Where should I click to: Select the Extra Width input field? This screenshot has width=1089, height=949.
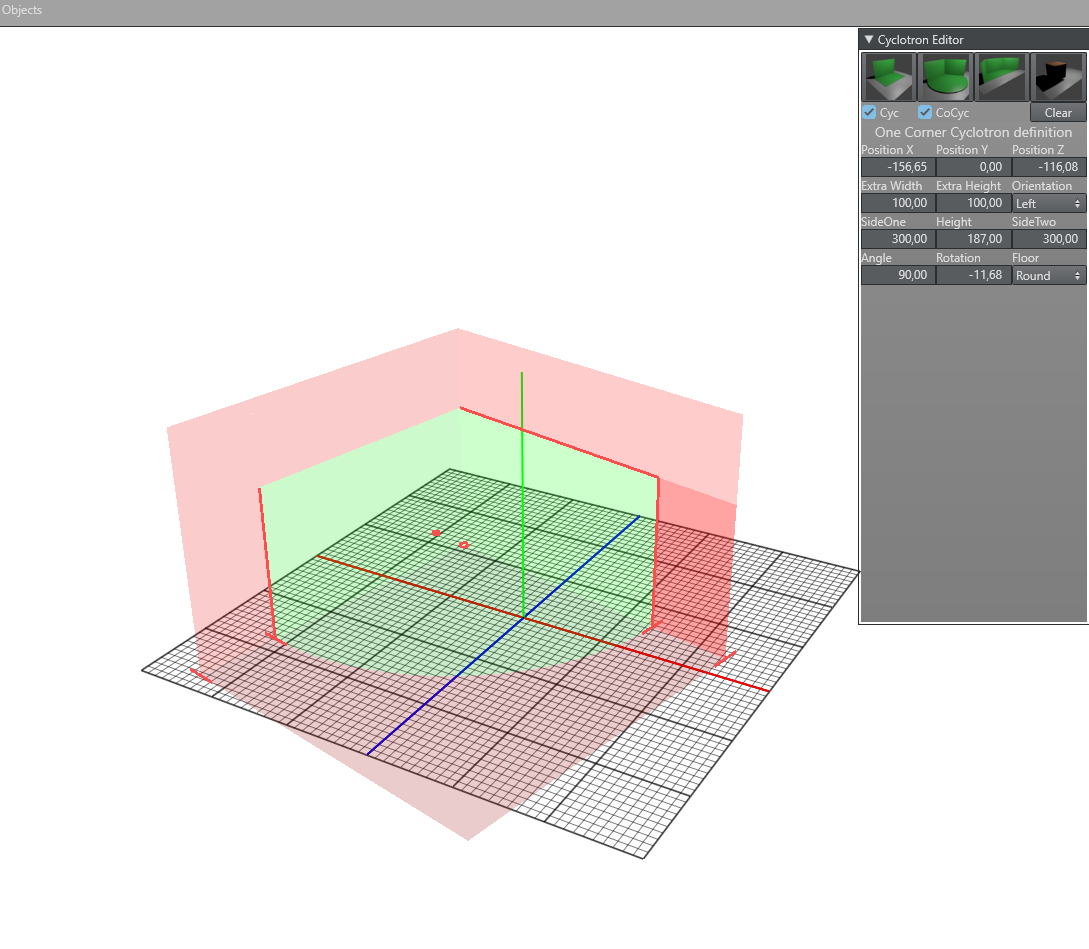(x=897, y=203)
